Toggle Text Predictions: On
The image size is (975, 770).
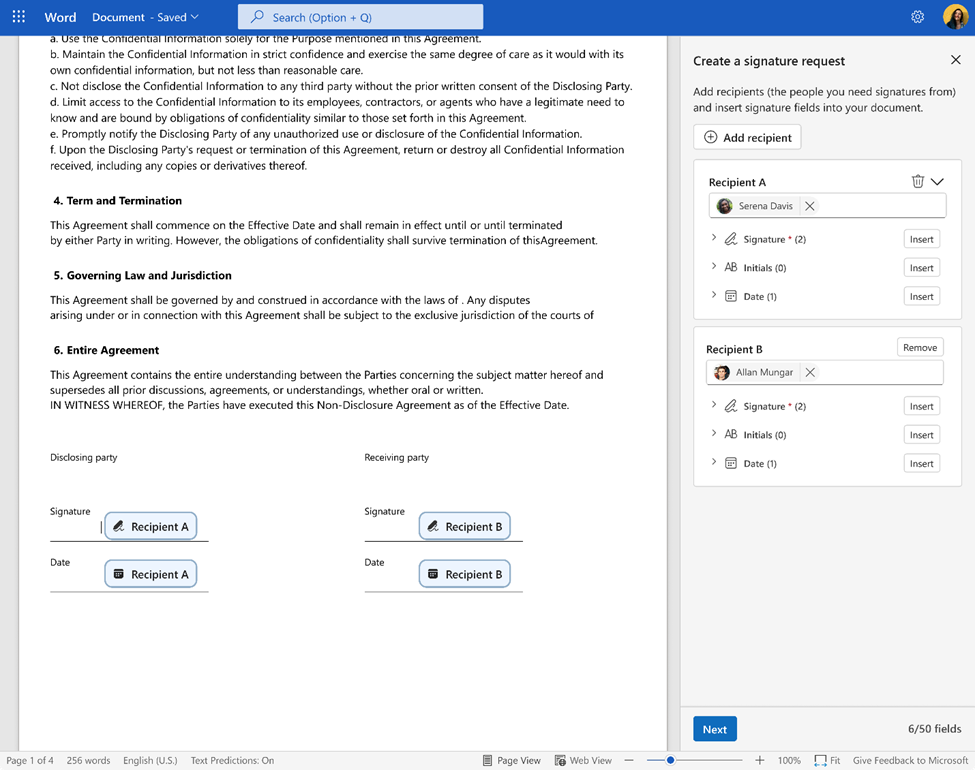[232, 760]
